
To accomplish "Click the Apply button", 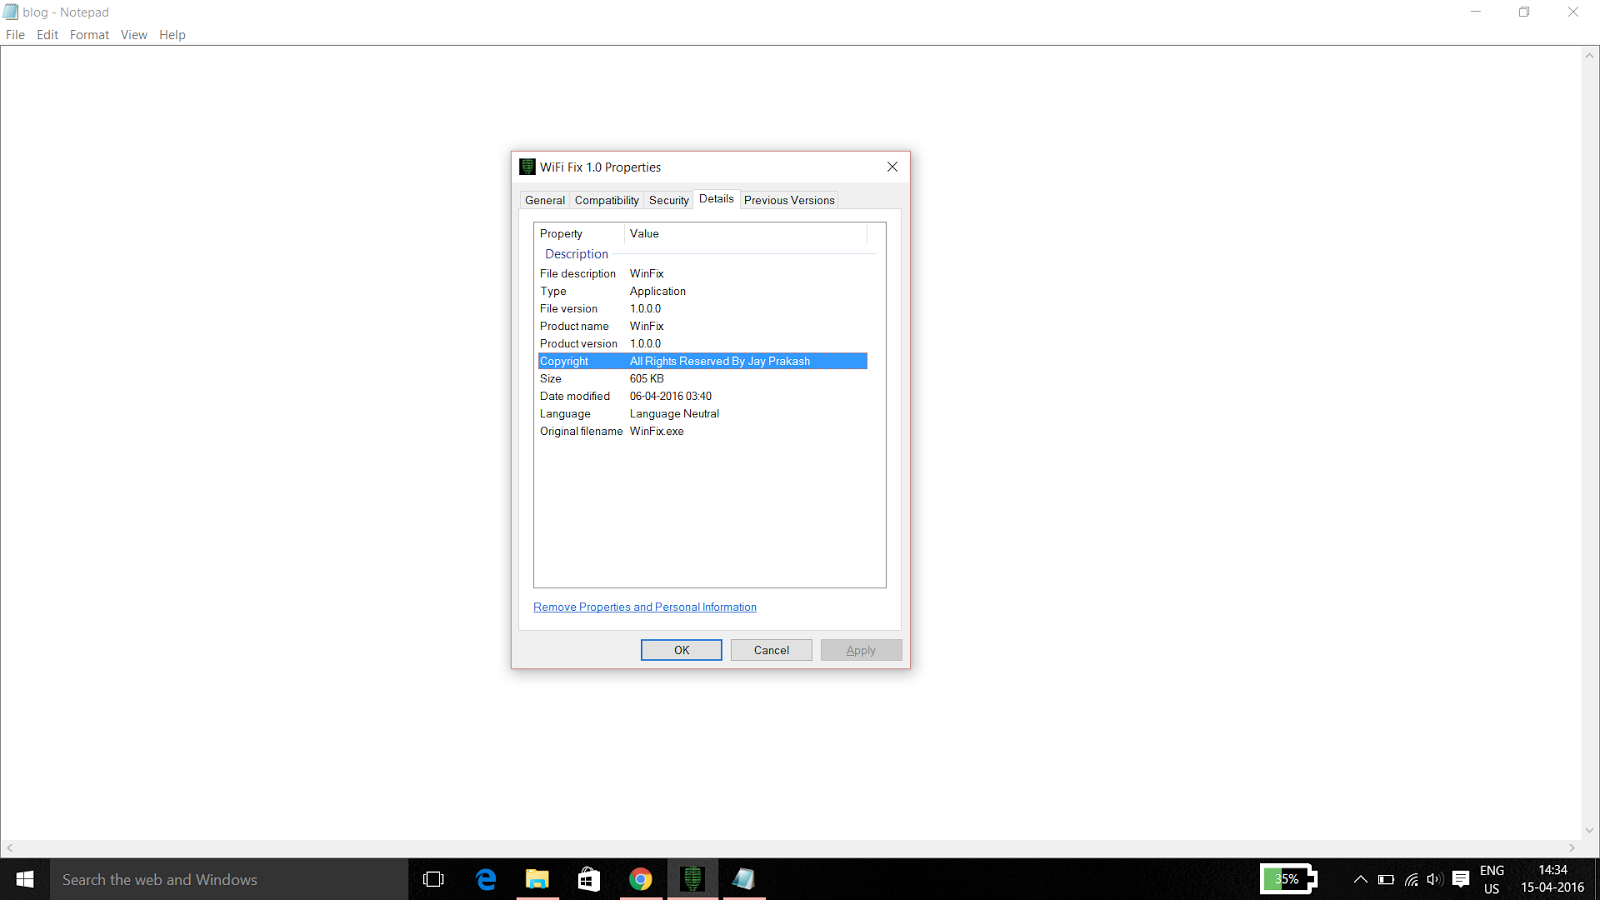I will click(861, 650).
